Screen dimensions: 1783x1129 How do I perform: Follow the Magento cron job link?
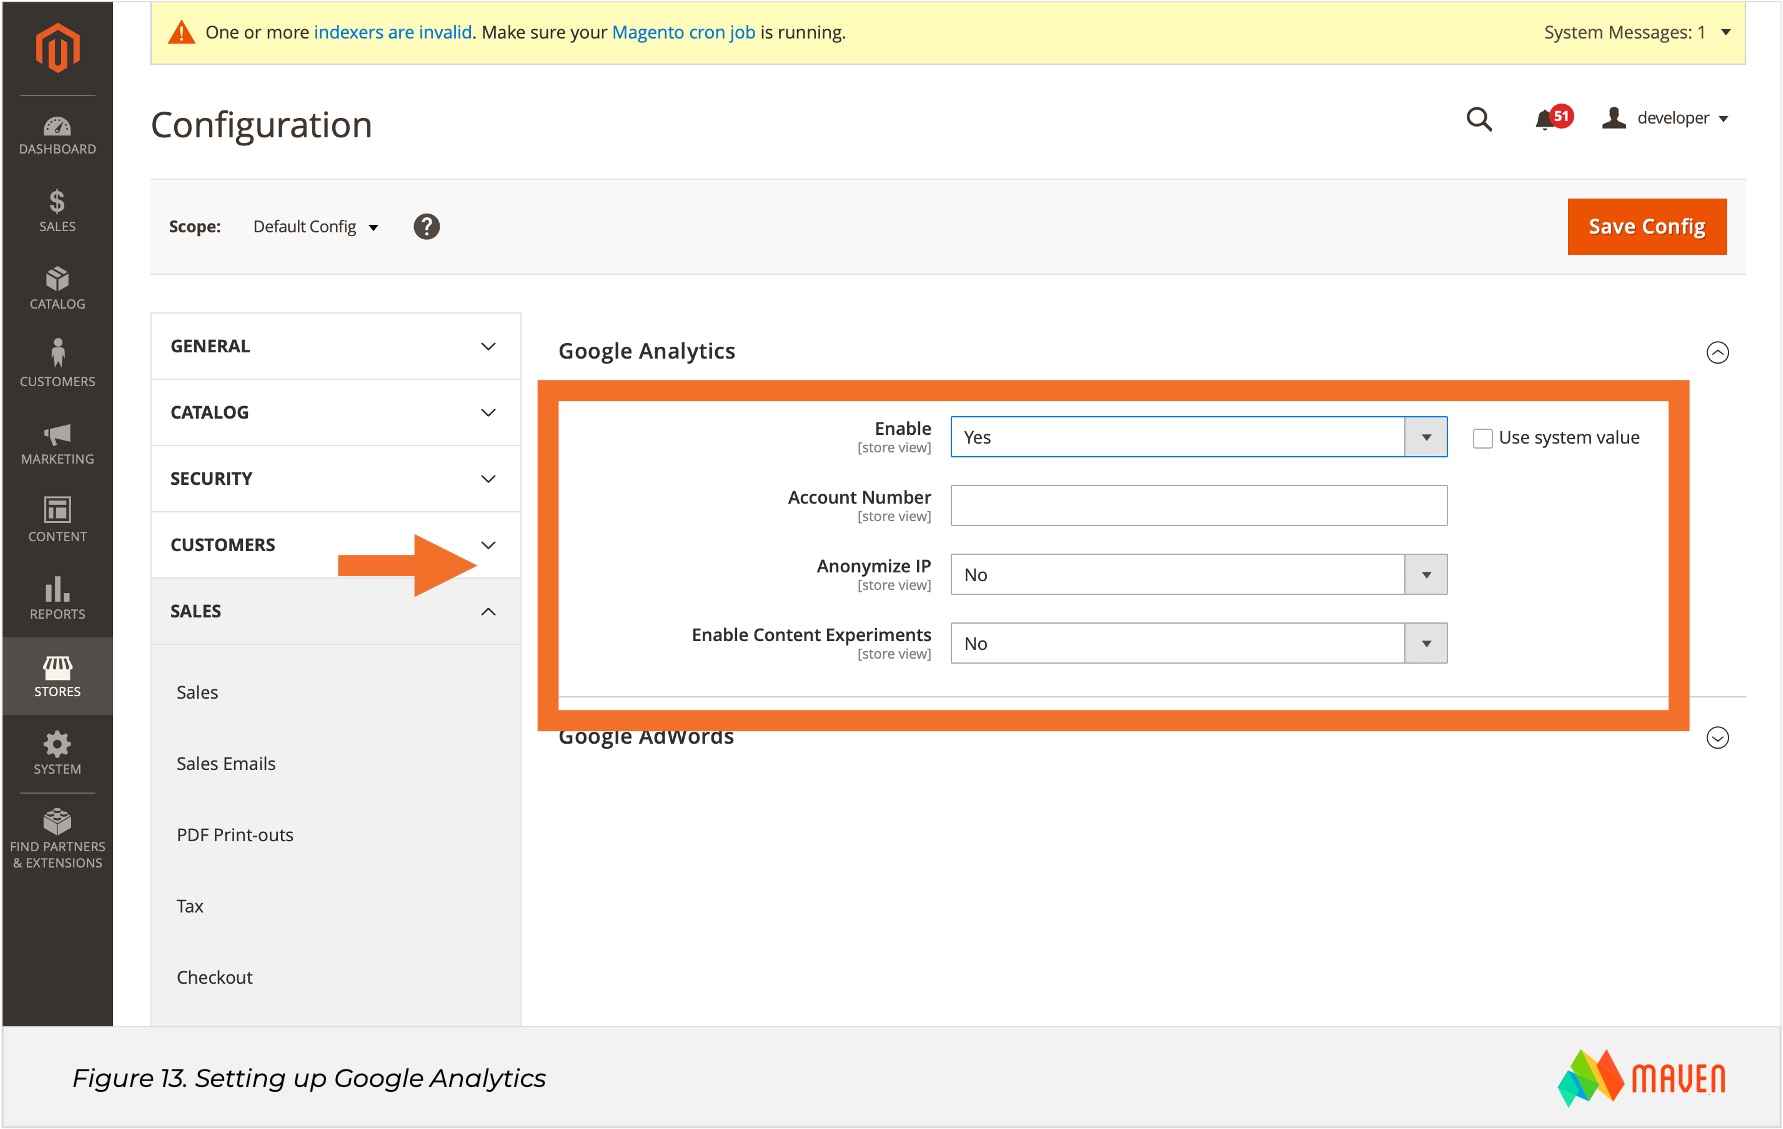pyautogui.click(x=684, y=32)
